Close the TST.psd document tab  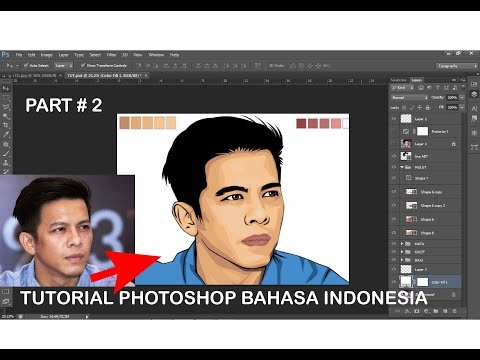[146, 76]
